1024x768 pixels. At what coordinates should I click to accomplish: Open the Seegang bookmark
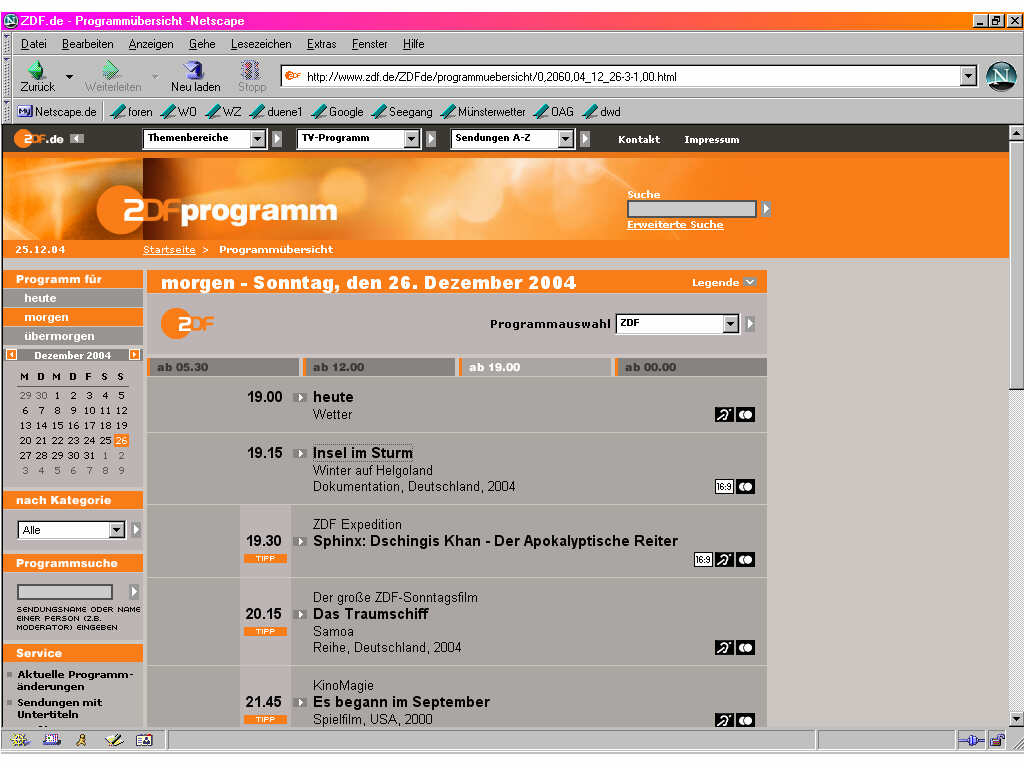402,112
